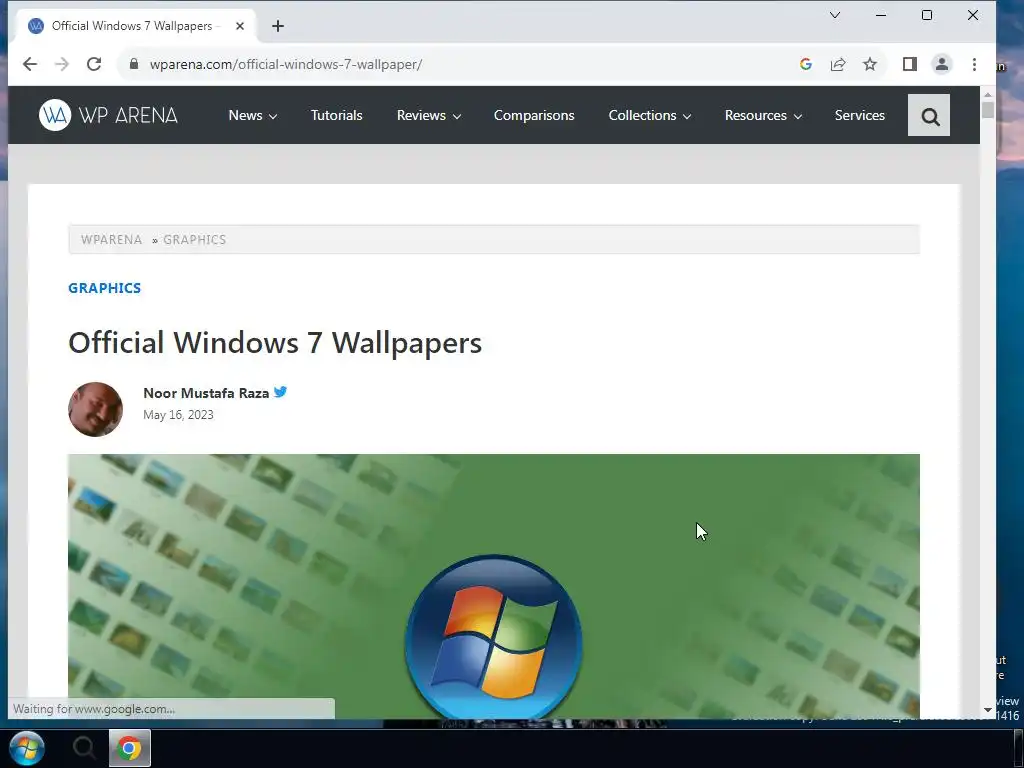1024x768 pixels.
Task: Click the Official Windows 7 Wallpapers heading
Action: click(275, 343)
